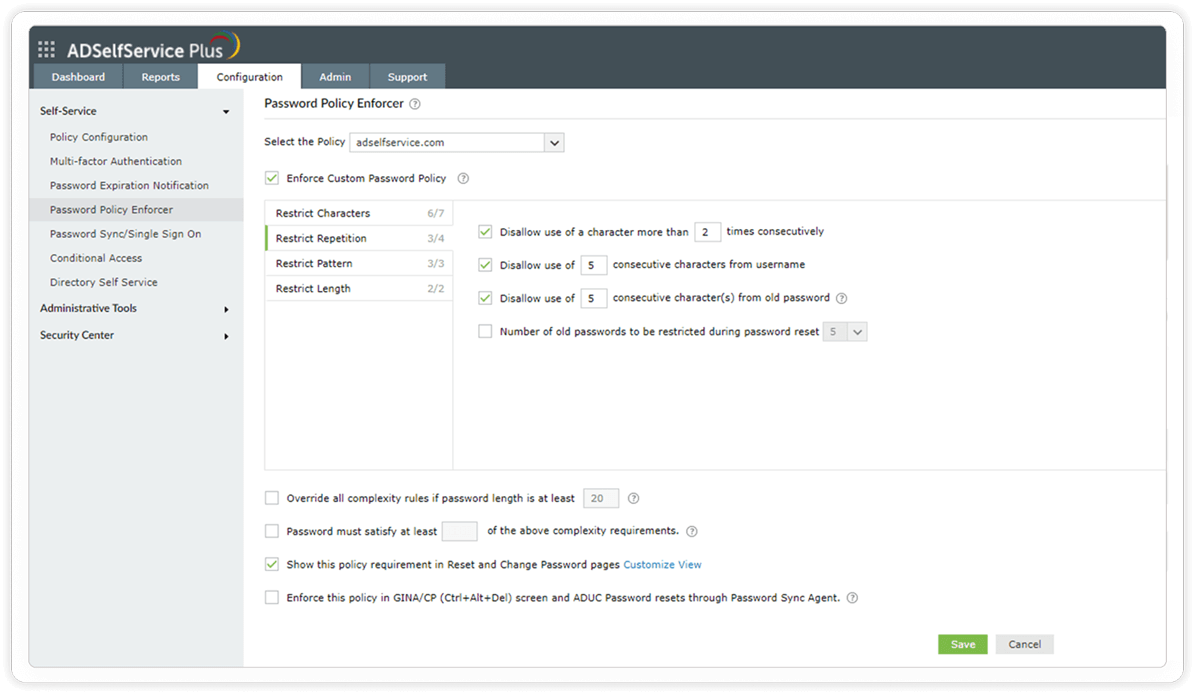This screenshot has width=1202, height=700.
Task: Open the Admin tab
Action: [x=335, y=77]
